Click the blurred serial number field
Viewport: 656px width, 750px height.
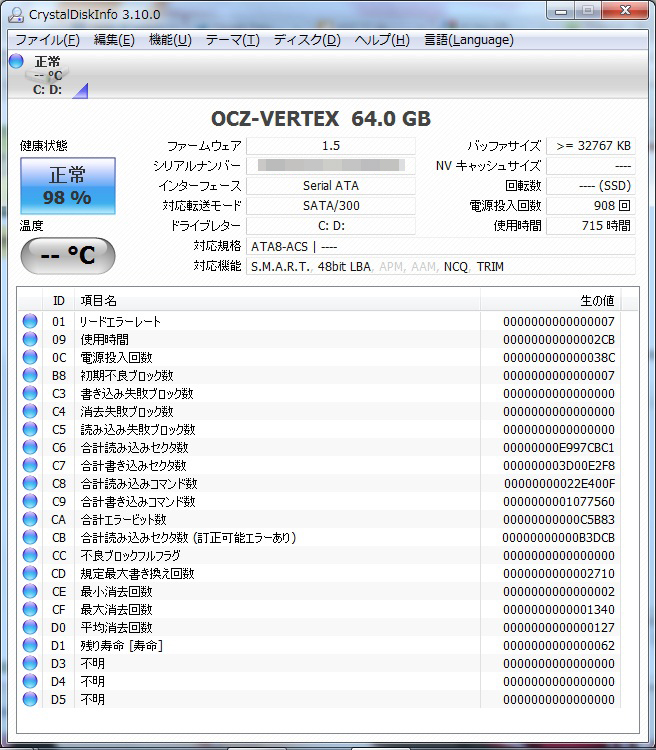(x=331, y=165)
